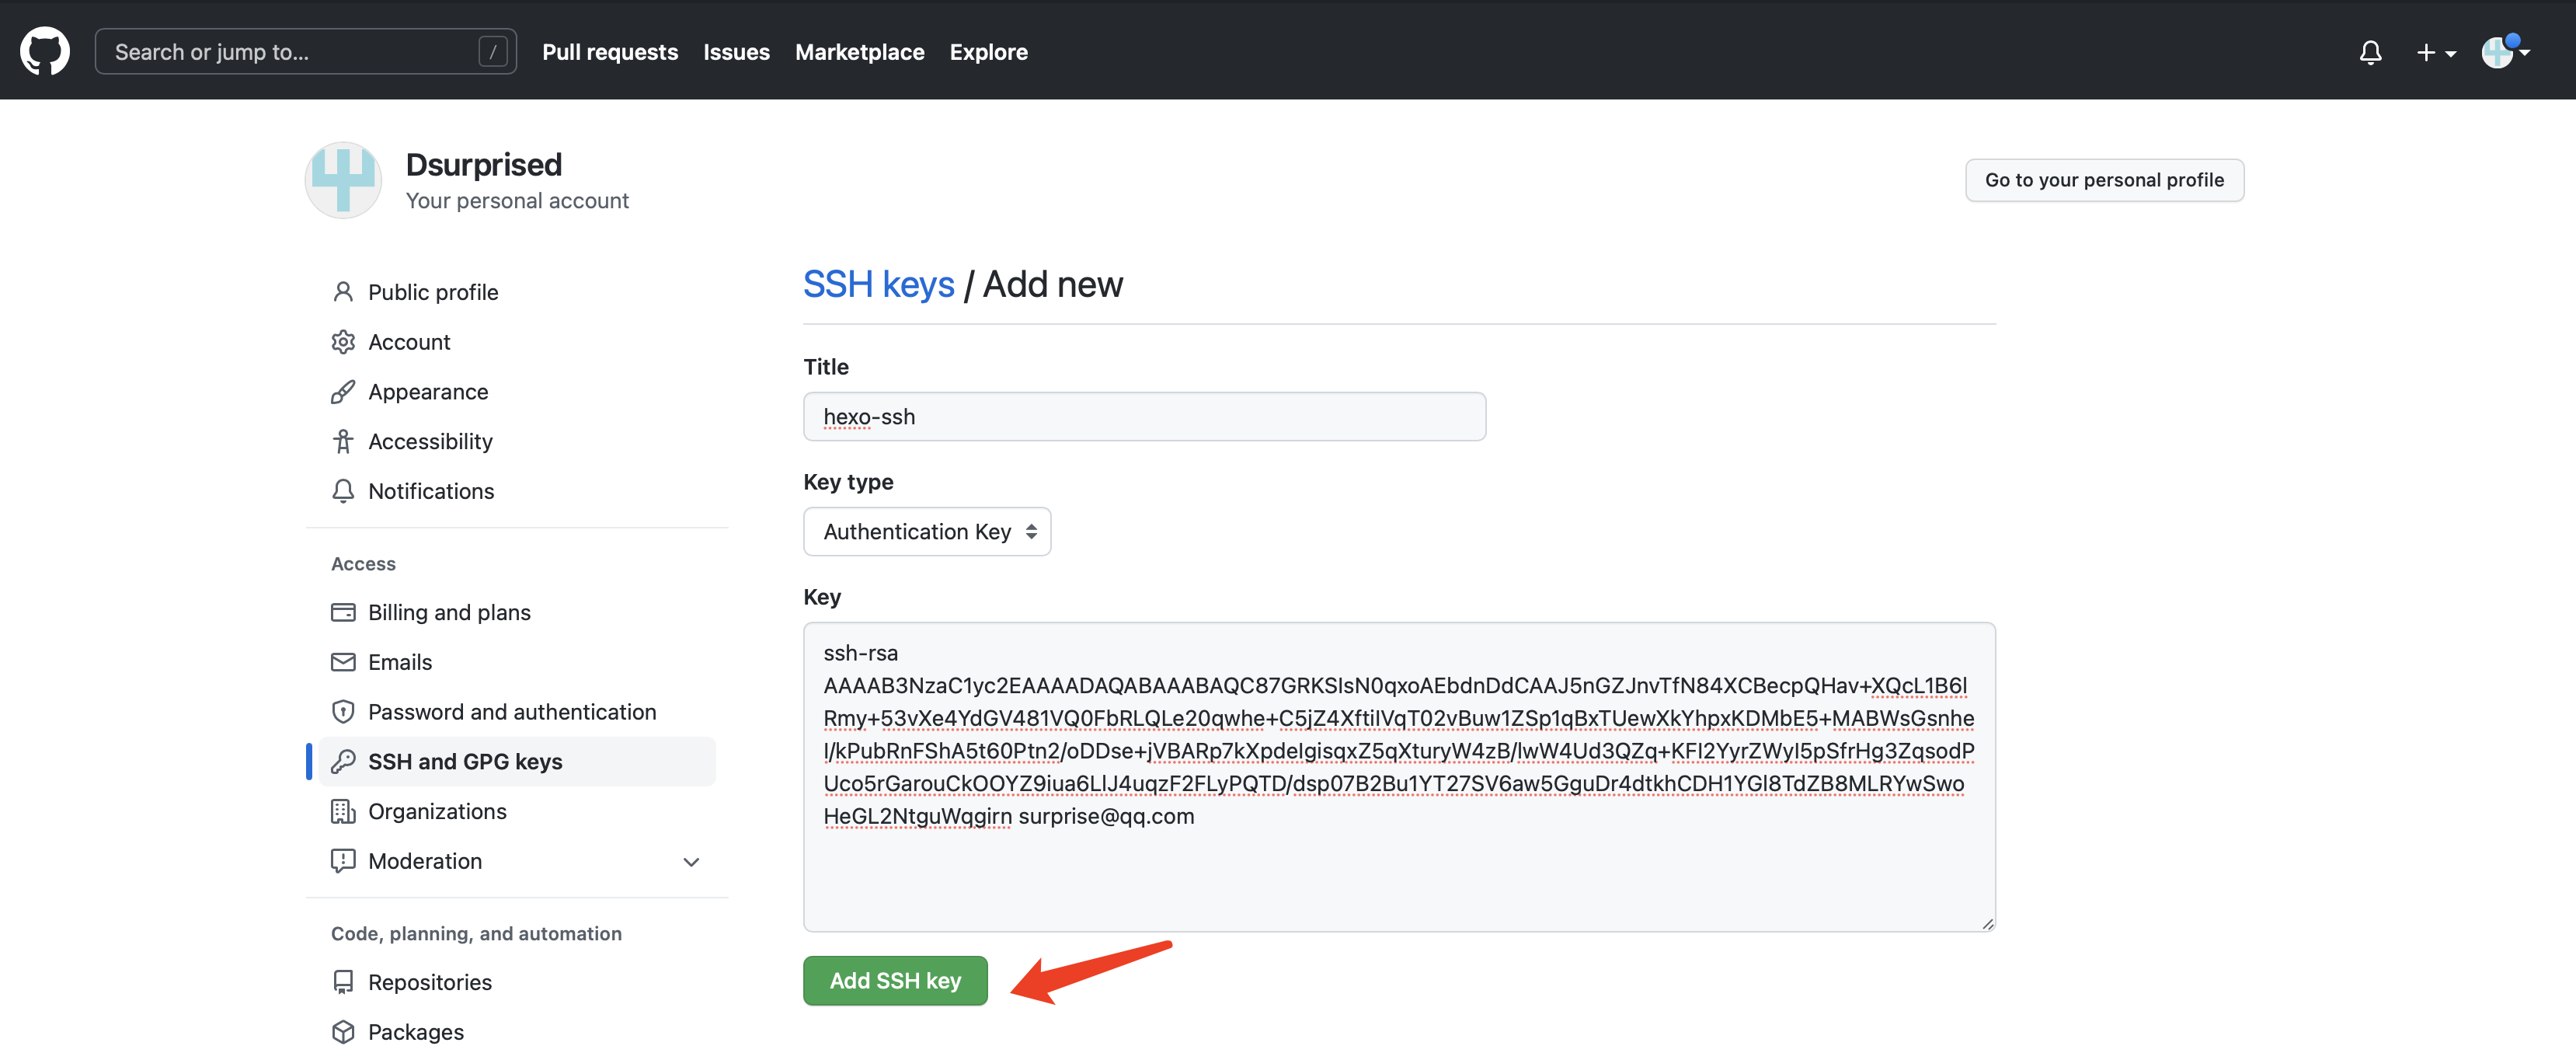Open Appearance paintbrush item
Image resolution: width=2576 pixels, height=1060 pixels.
coord(427,392)
